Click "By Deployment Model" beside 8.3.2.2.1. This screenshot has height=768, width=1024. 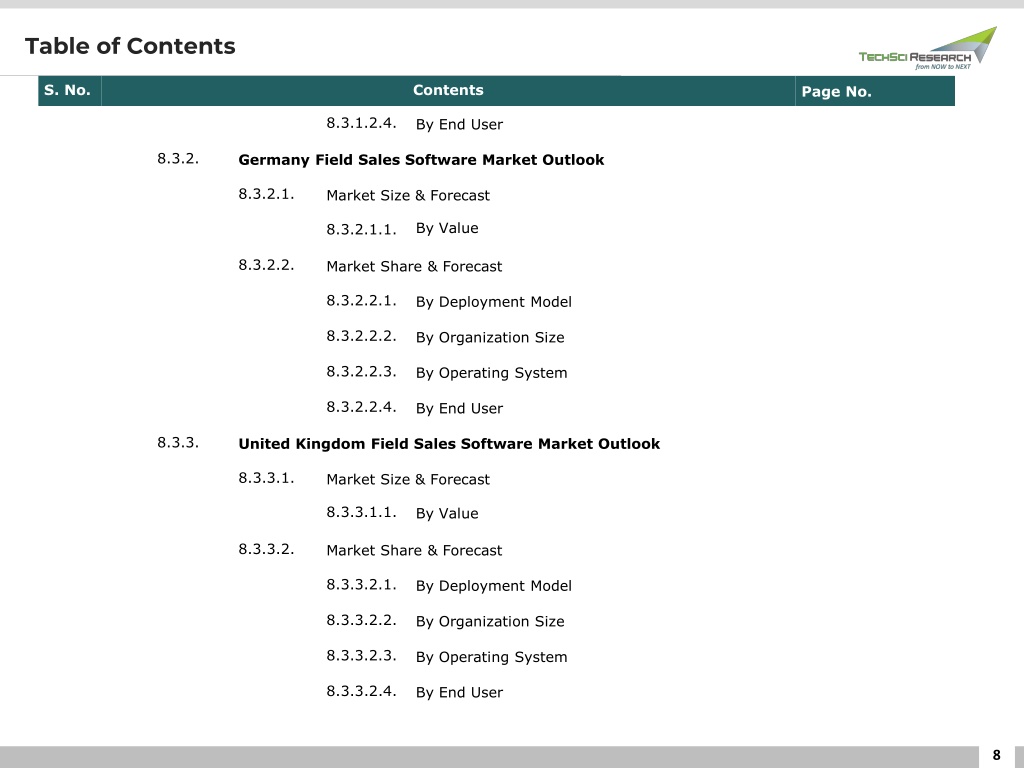pyautogui.click(x=494, y=302)
